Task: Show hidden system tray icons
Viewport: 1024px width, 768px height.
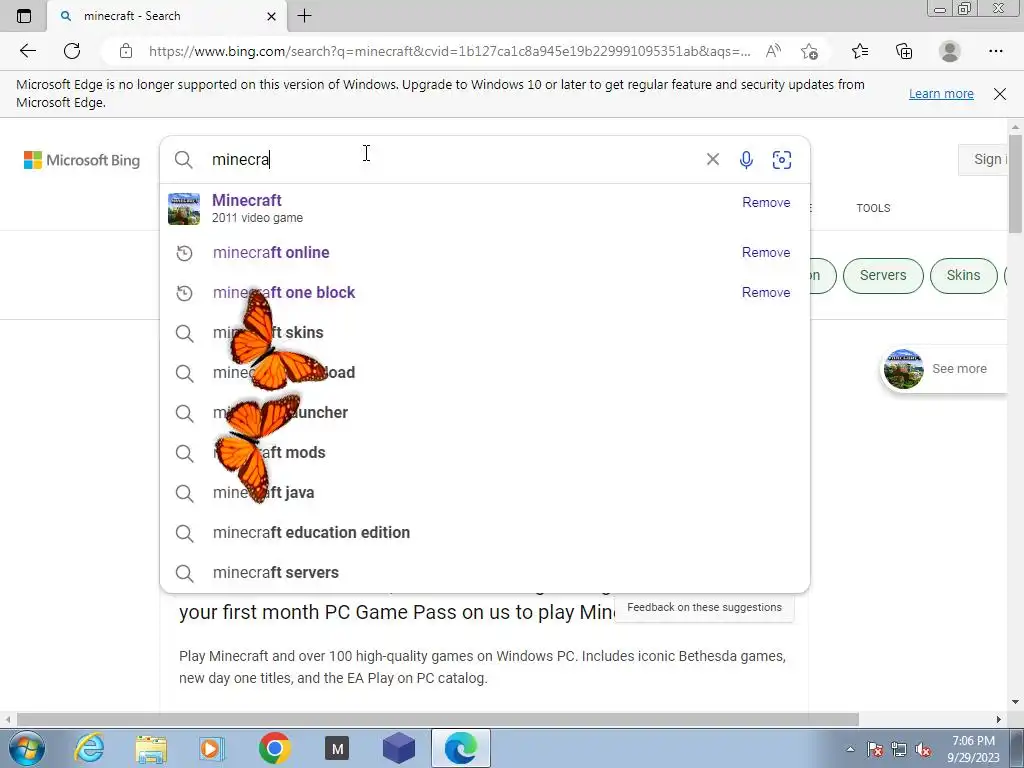Action: (x=850, y=749)
